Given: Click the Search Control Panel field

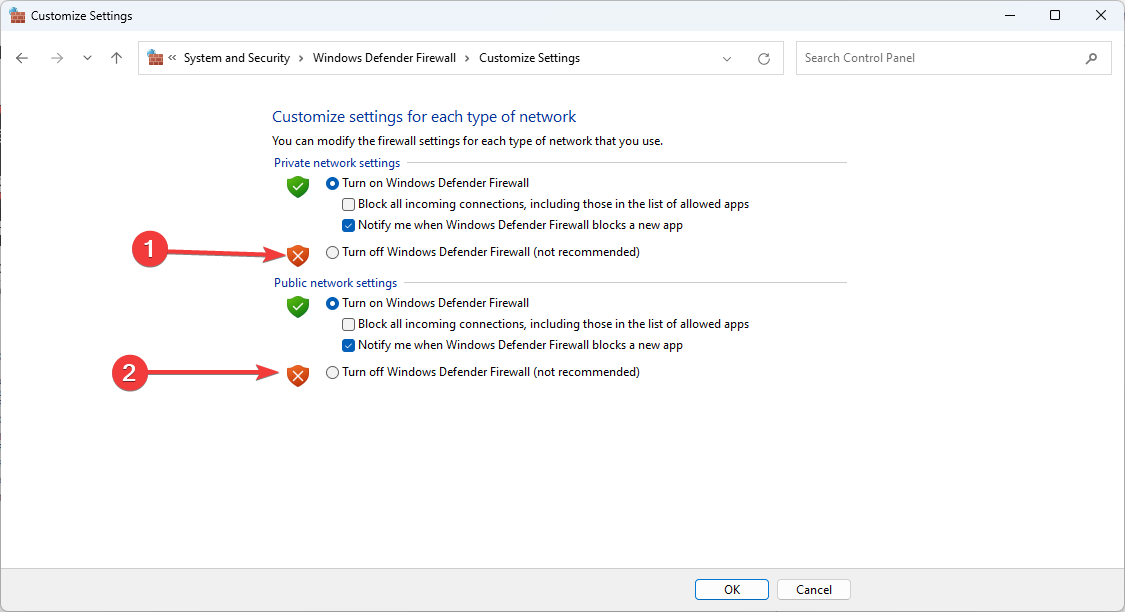Looking at the screenshot, I should pyautogui.click(x=954, y=58).
